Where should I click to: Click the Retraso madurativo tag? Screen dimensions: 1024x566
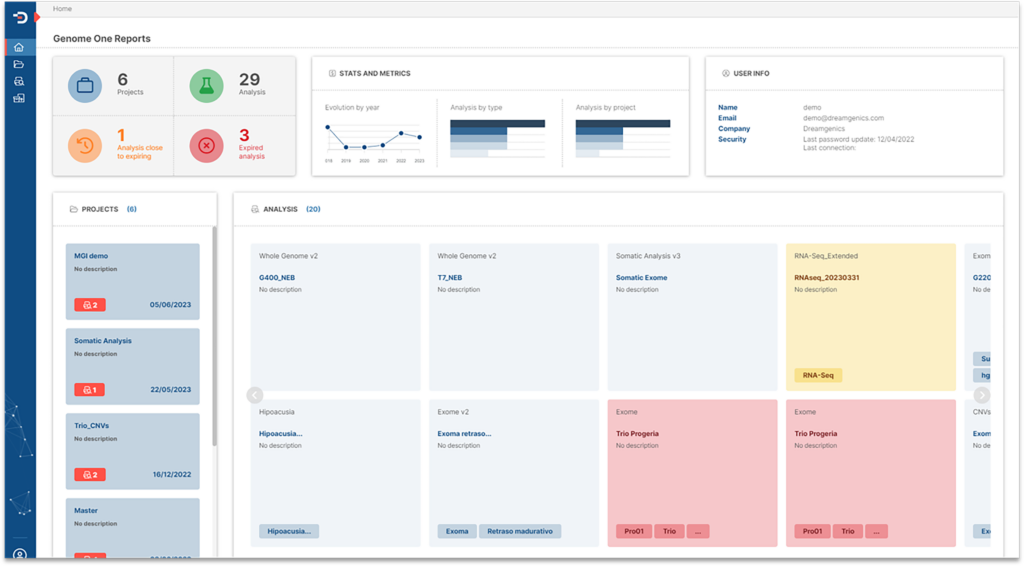click(x=520, y=531)
